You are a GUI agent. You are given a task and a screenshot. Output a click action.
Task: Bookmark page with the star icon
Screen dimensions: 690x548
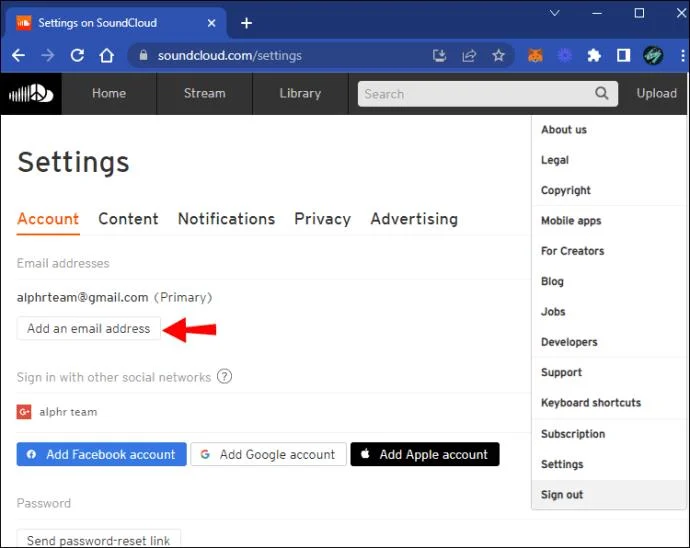pos(498,55)
